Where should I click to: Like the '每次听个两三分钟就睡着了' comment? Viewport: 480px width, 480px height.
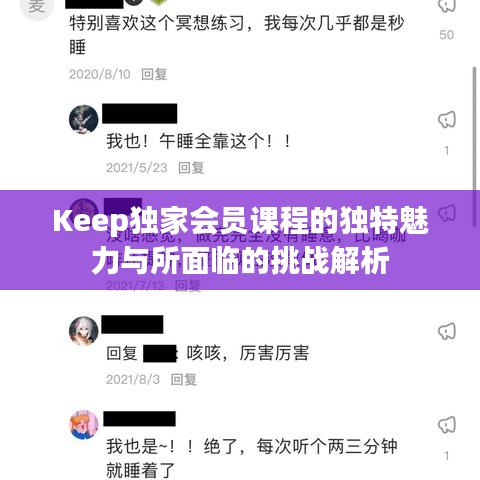[x=447, y=425]
